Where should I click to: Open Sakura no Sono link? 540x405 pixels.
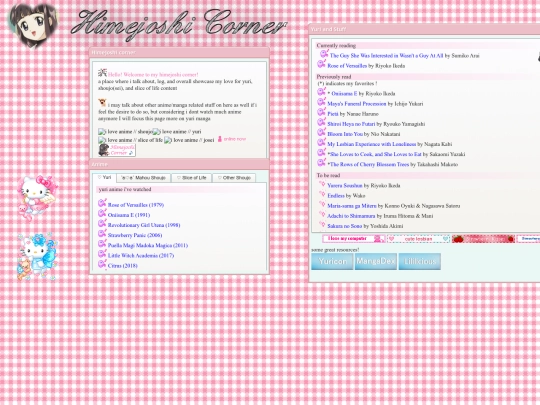pos(344,226)
